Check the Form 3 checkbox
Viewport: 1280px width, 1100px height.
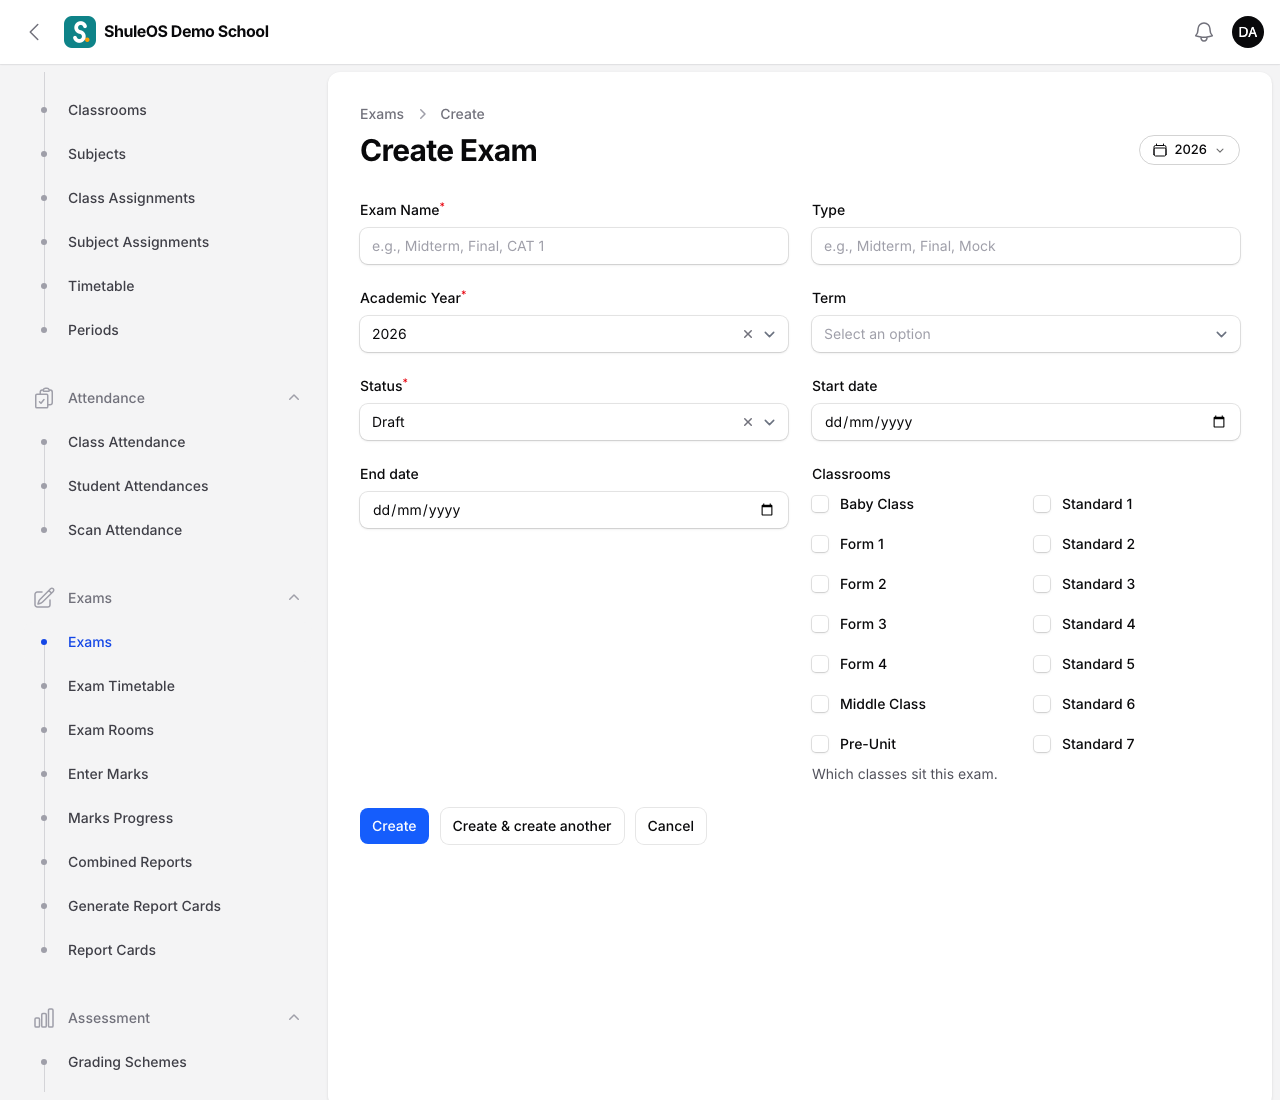point(820,624)
